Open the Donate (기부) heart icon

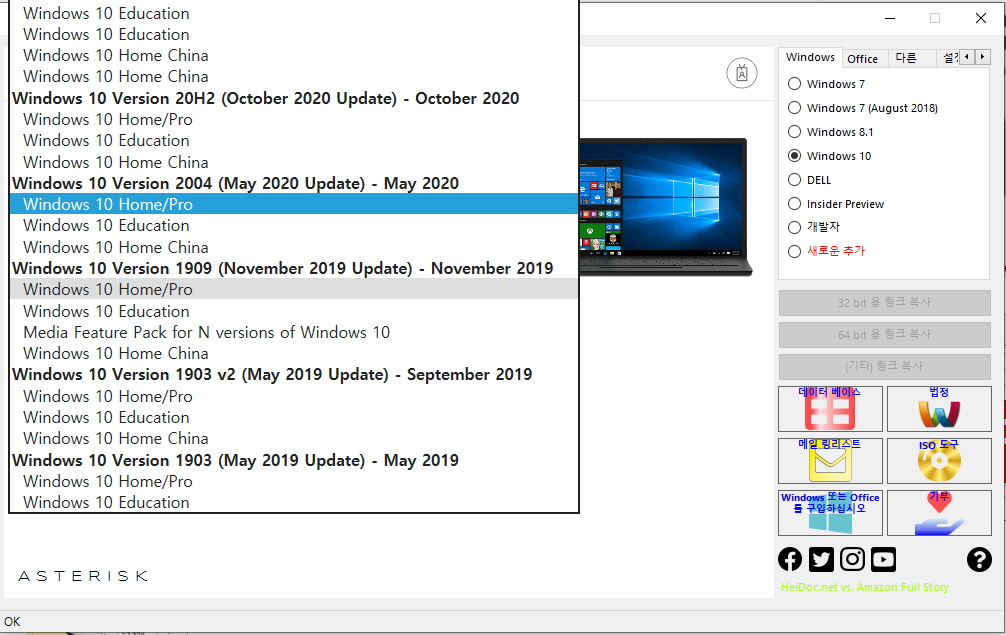point(939,512)
